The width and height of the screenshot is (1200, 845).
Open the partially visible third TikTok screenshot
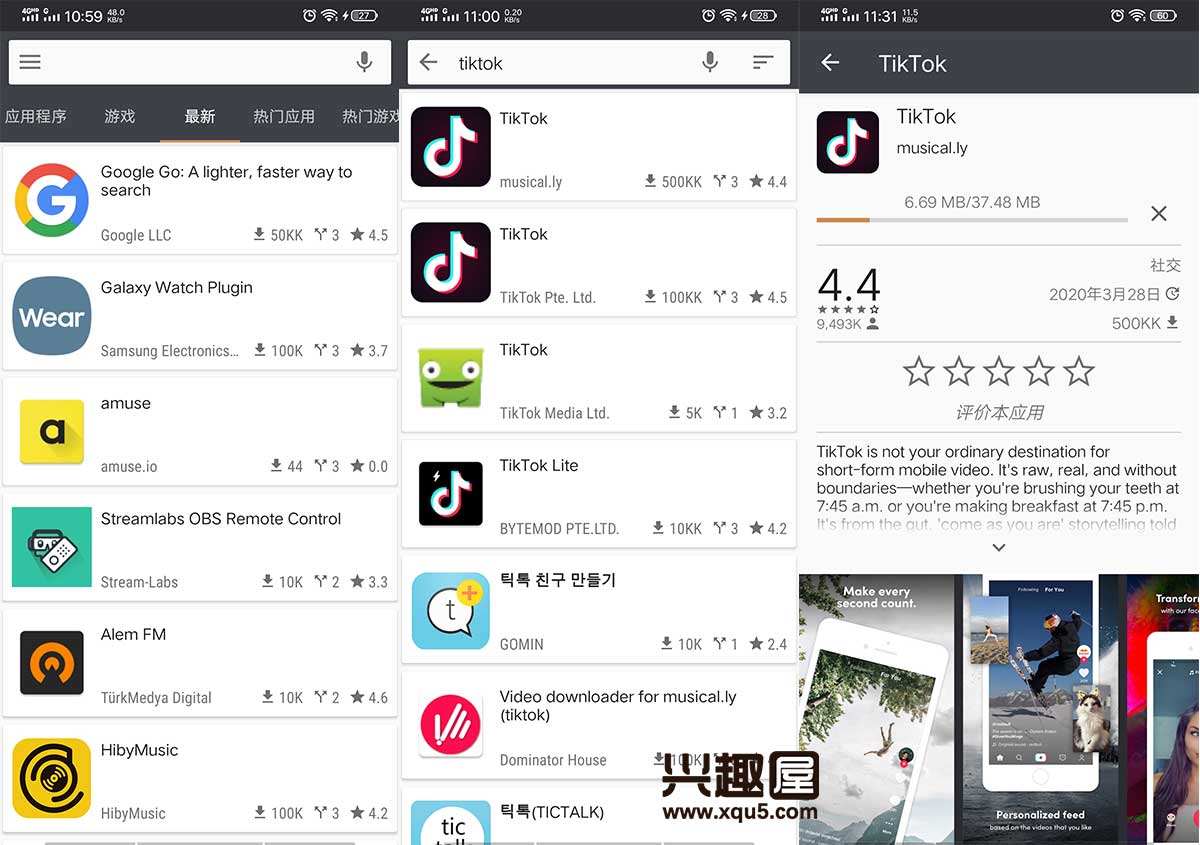tap(1163, 709)
